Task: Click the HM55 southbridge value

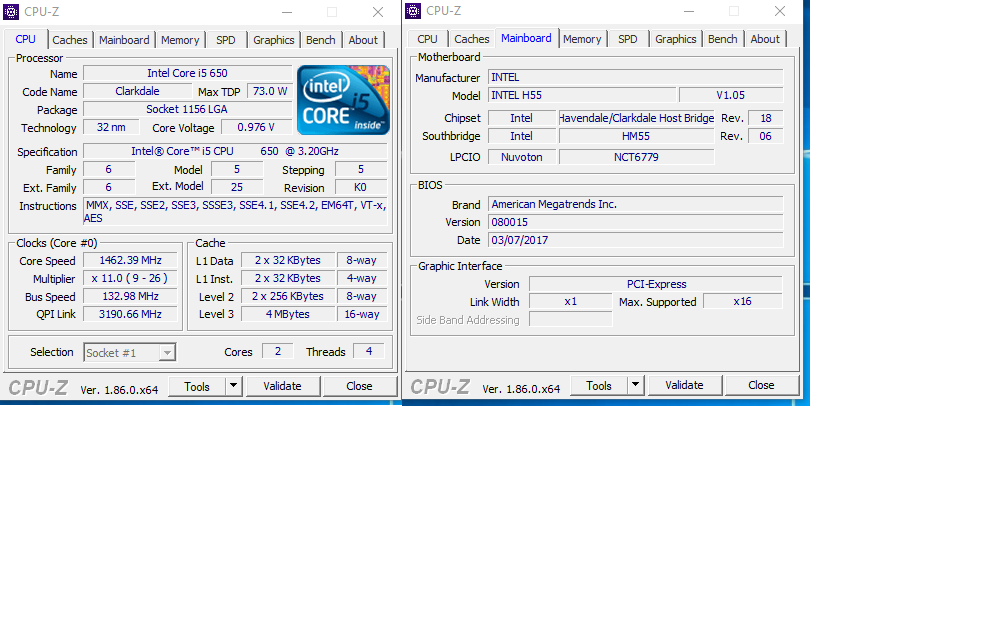Action: [x=636, y=136]
